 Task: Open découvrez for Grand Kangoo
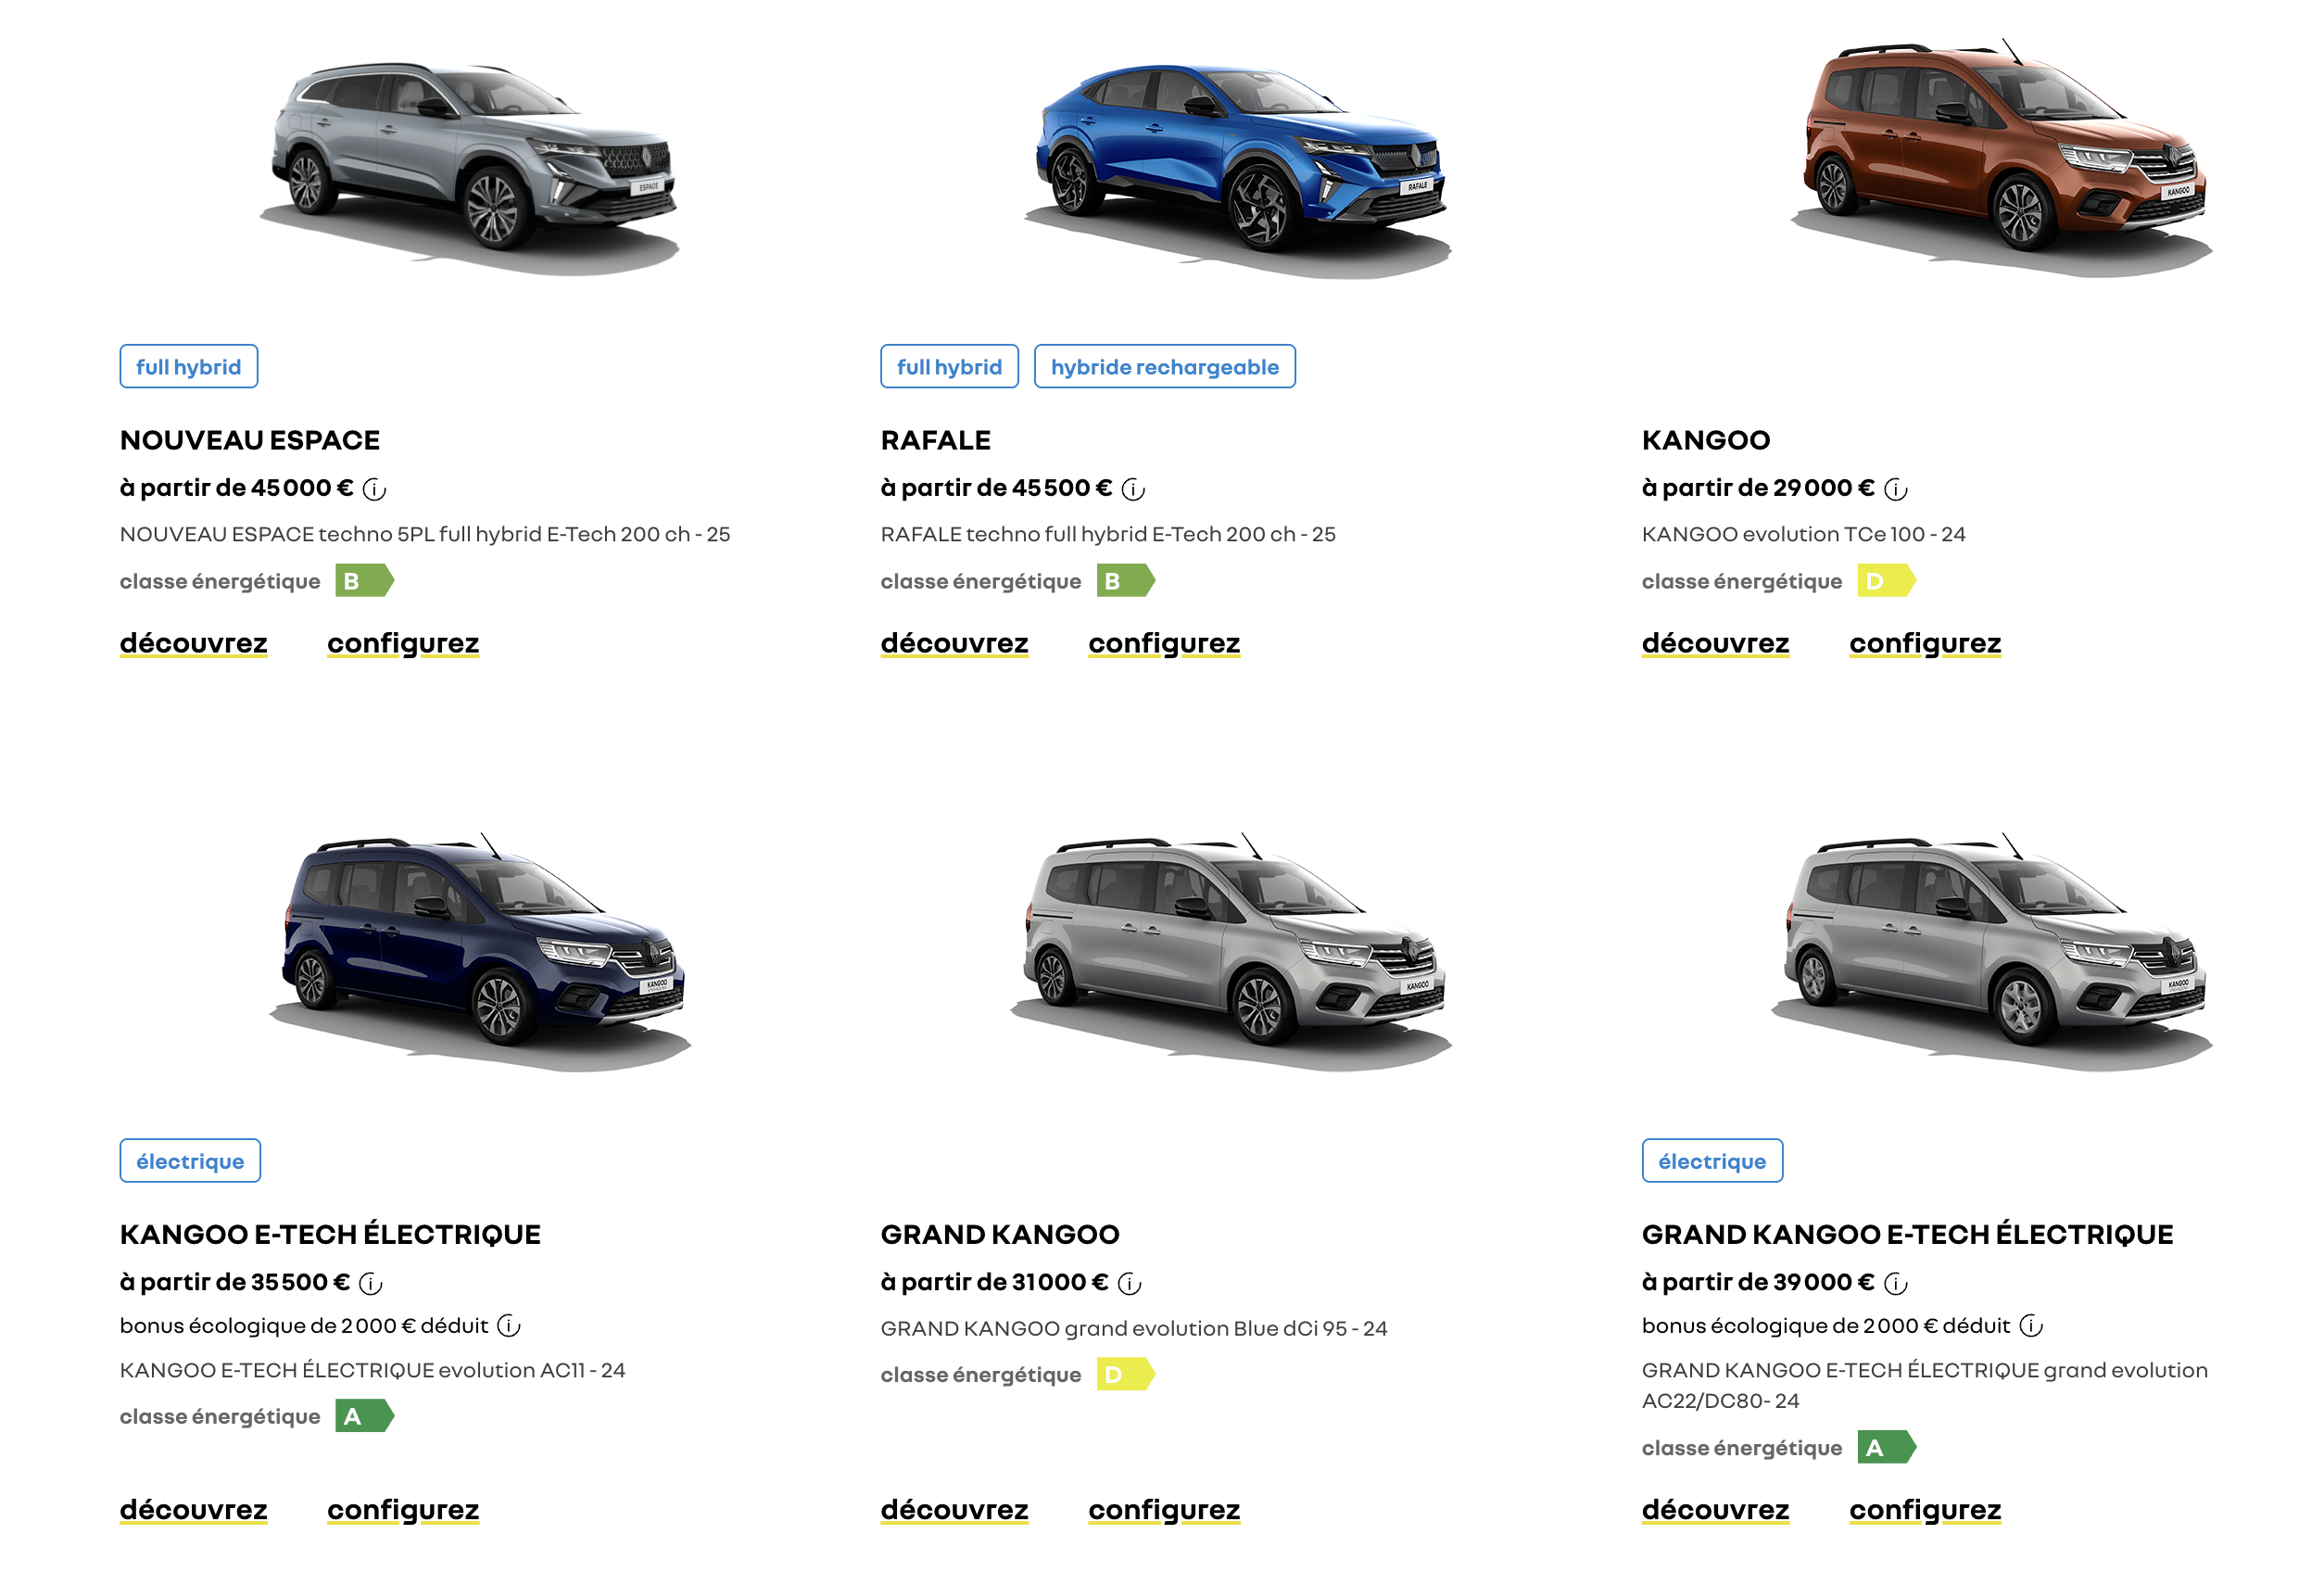(x=954, y=1509)
